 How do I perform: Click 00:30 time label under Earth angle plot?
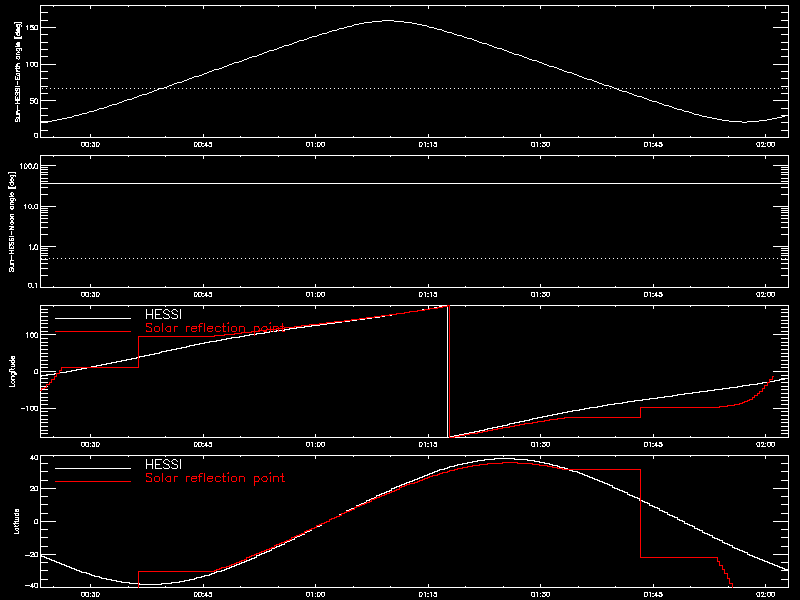[90, 144]
